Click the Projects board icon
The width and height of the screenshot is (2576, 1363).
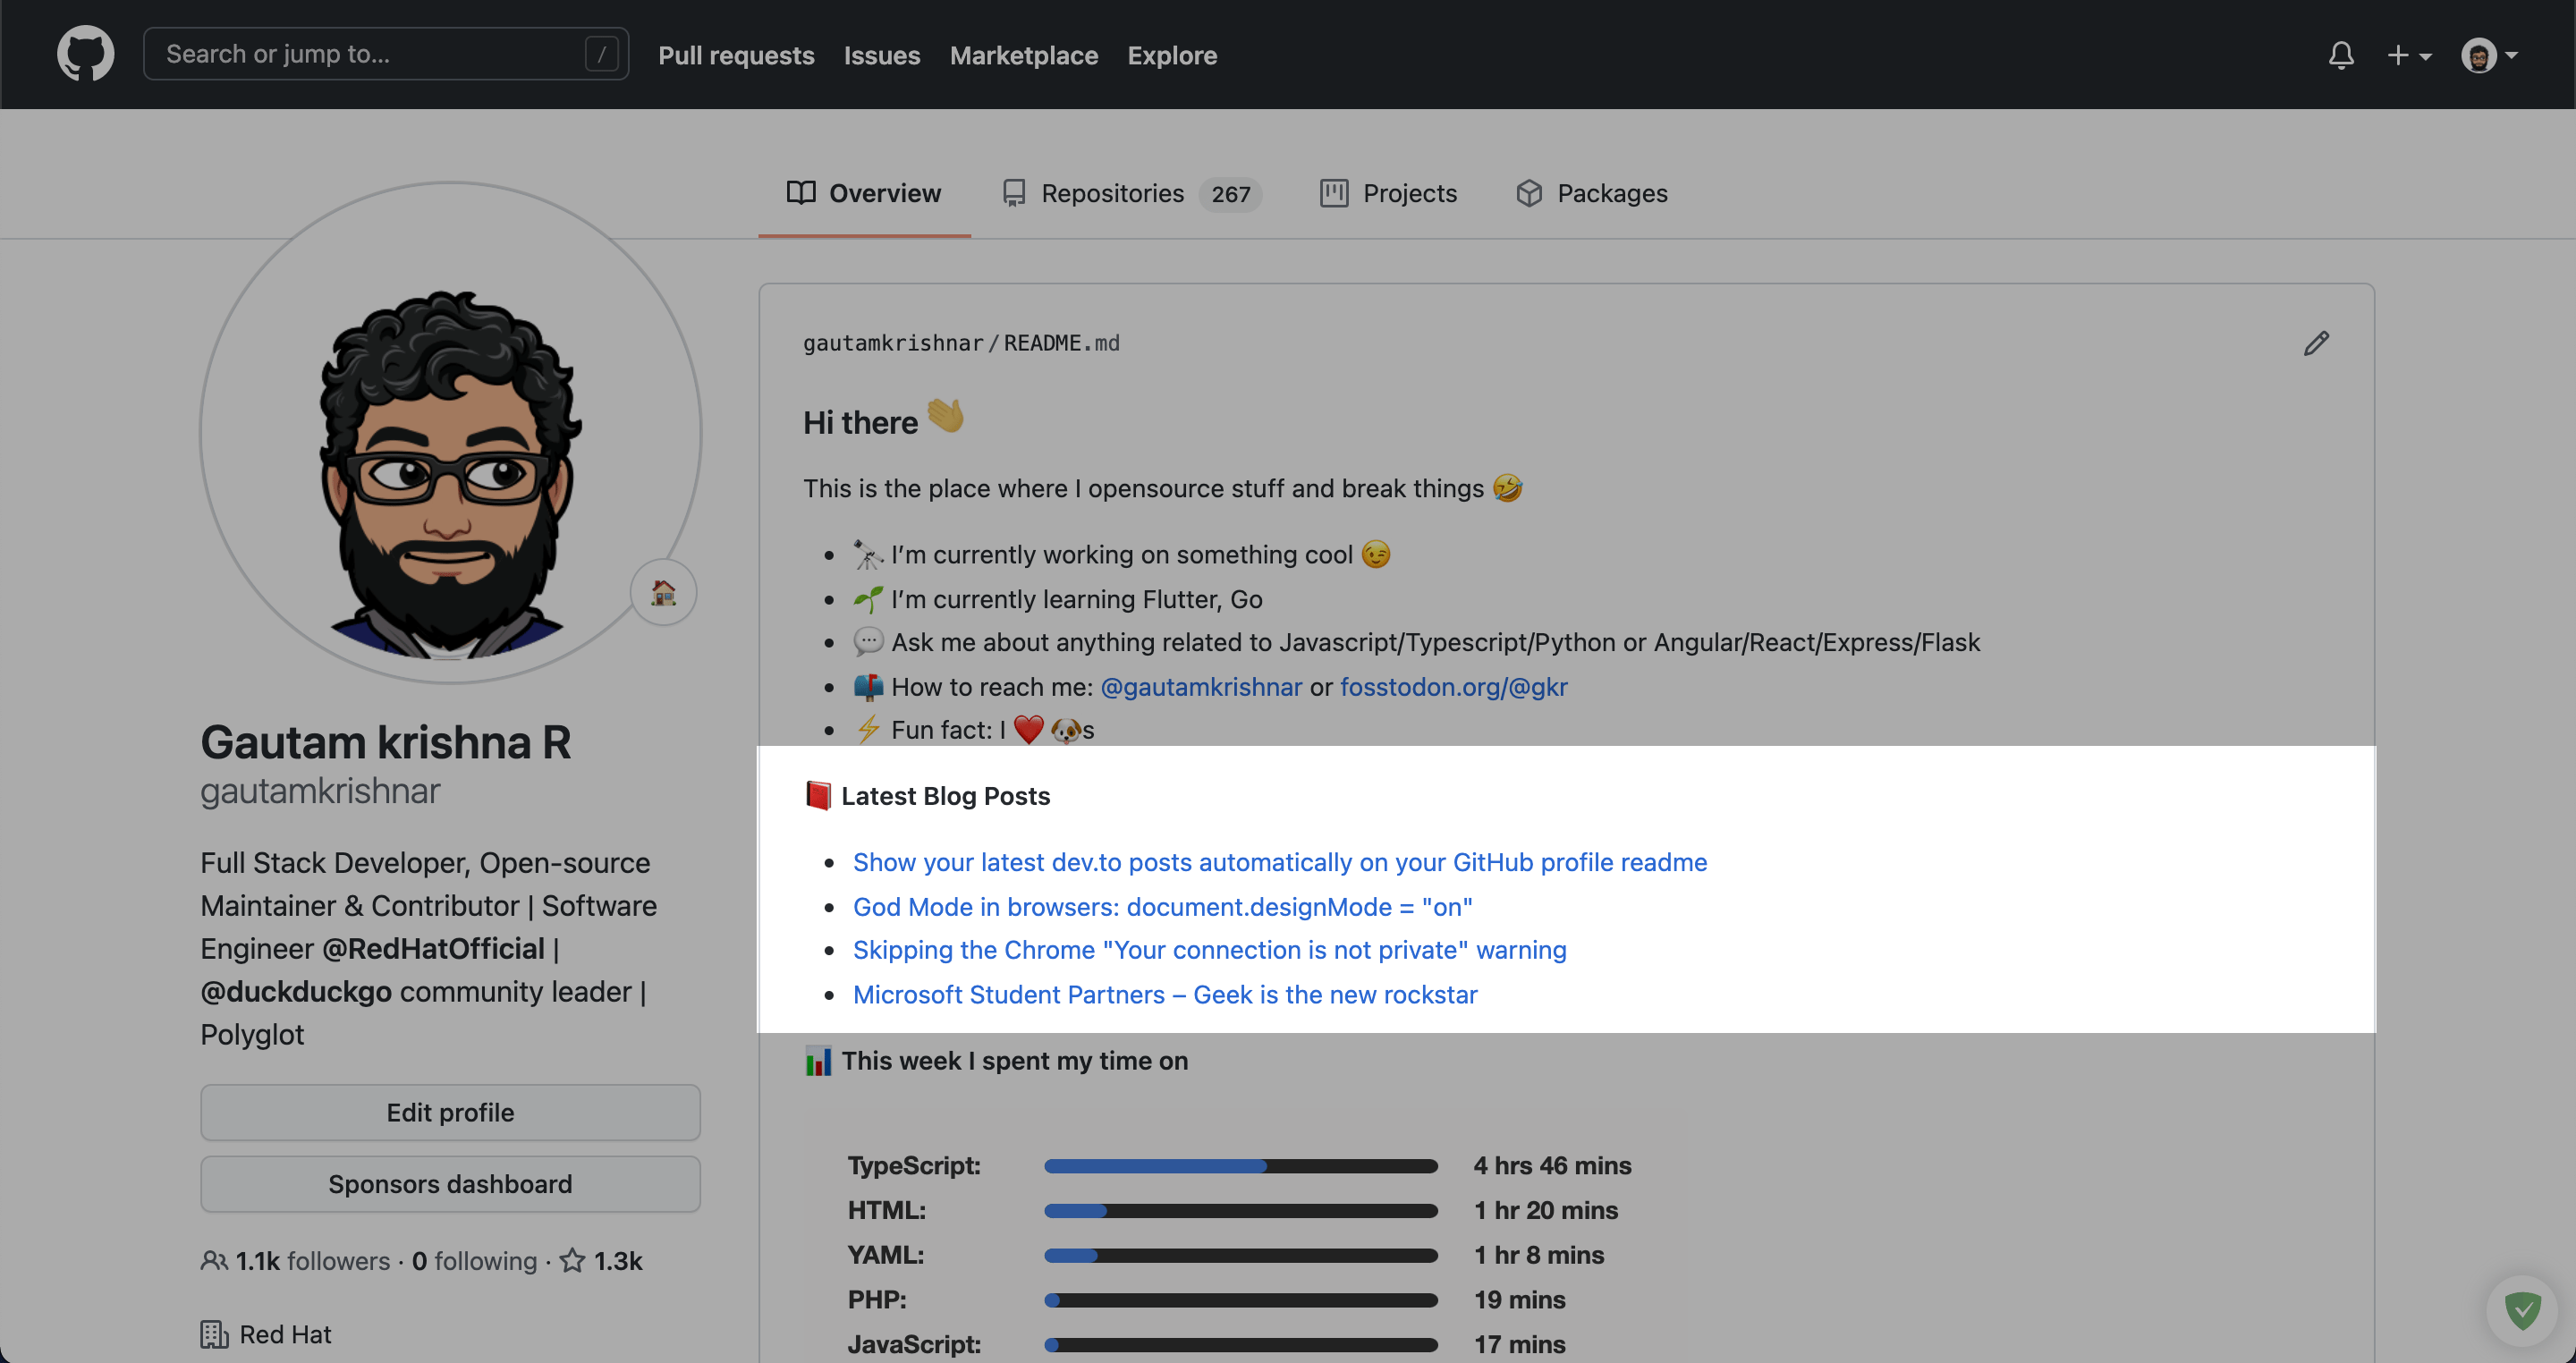1334,192
